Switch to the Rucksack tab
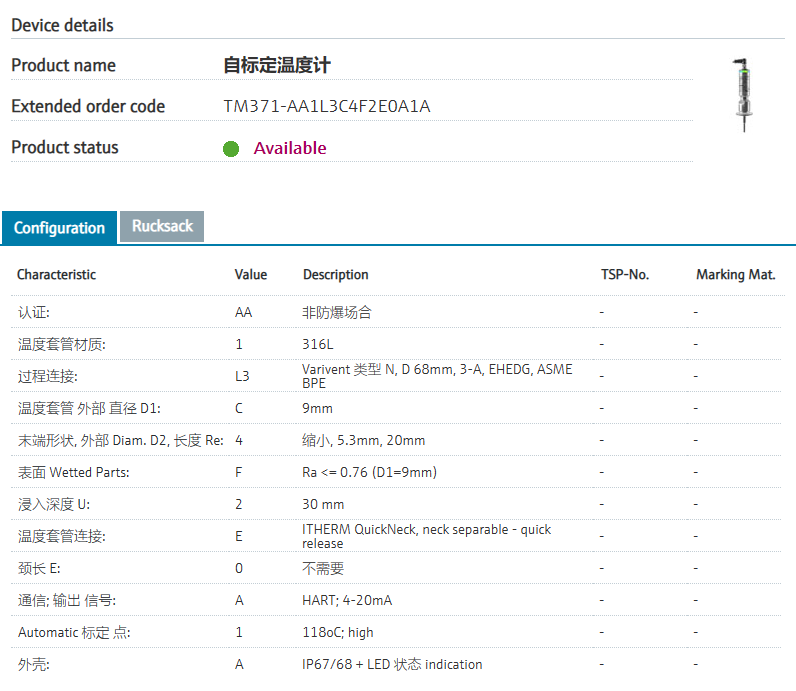796x691 pixels. [162, 226]
